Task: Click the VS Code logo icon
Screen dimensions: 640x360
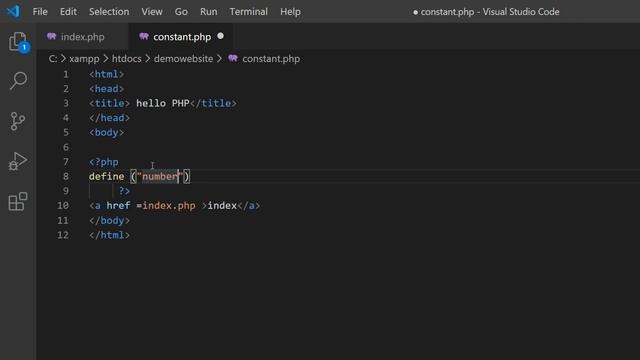Action: (13, 11)
